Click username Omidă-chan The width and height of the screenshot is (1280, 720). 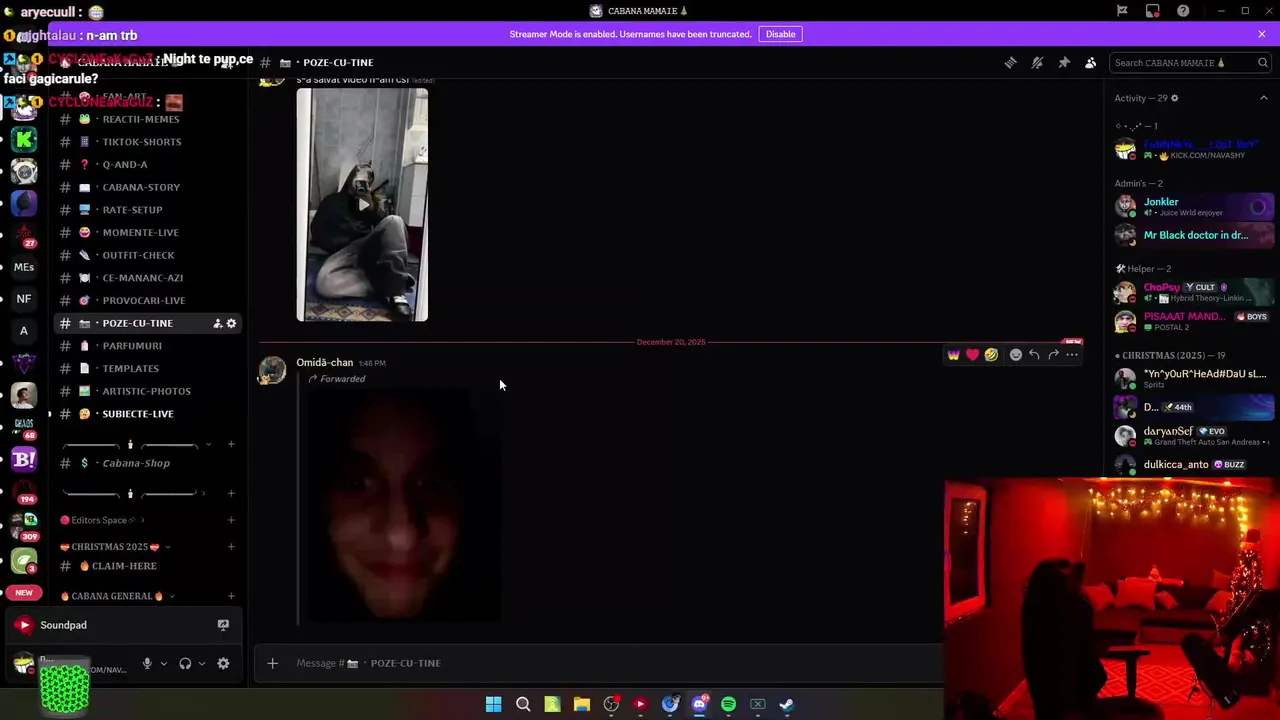tap(325, 362)
